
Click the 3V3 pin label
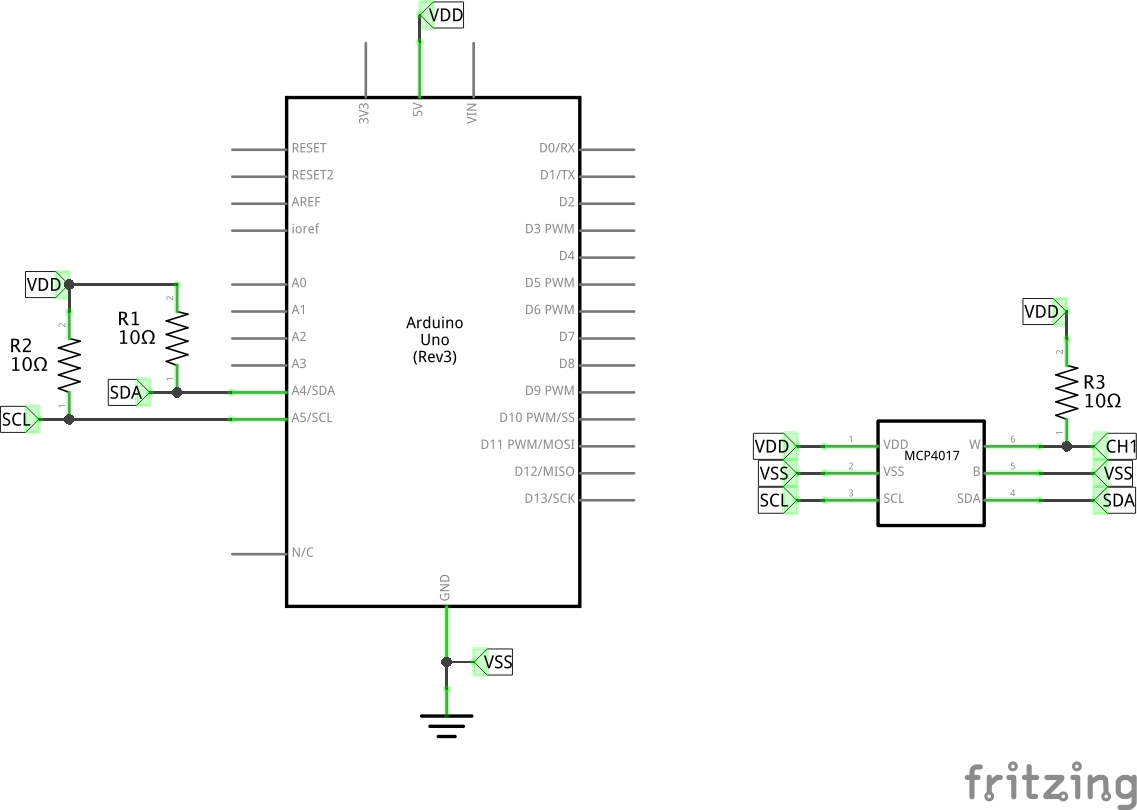(364, 113)
